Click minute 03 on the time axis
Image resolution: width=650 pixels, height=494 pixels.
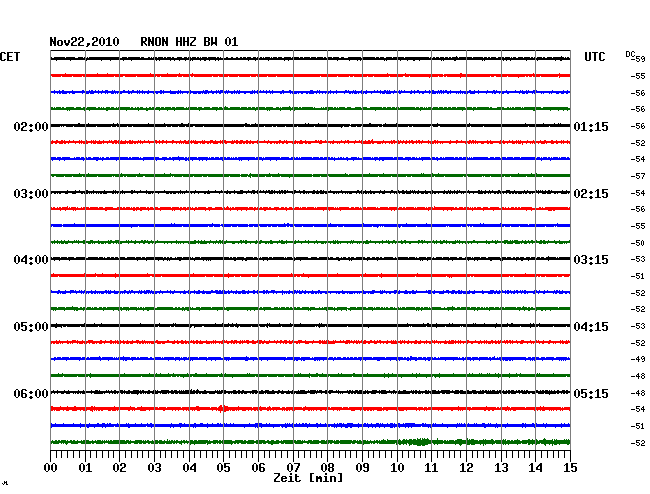tap(154, 467)
